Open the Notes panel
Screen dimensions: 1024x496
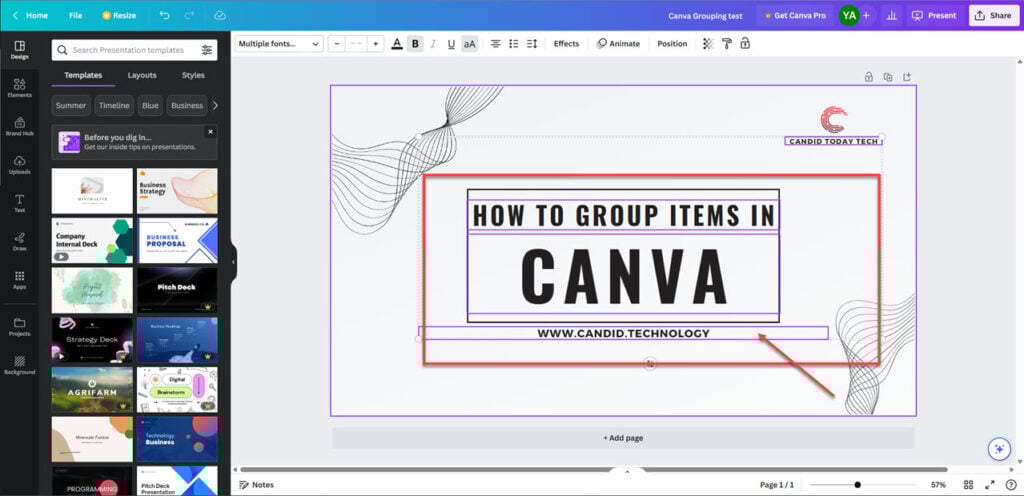click(256, 485)
